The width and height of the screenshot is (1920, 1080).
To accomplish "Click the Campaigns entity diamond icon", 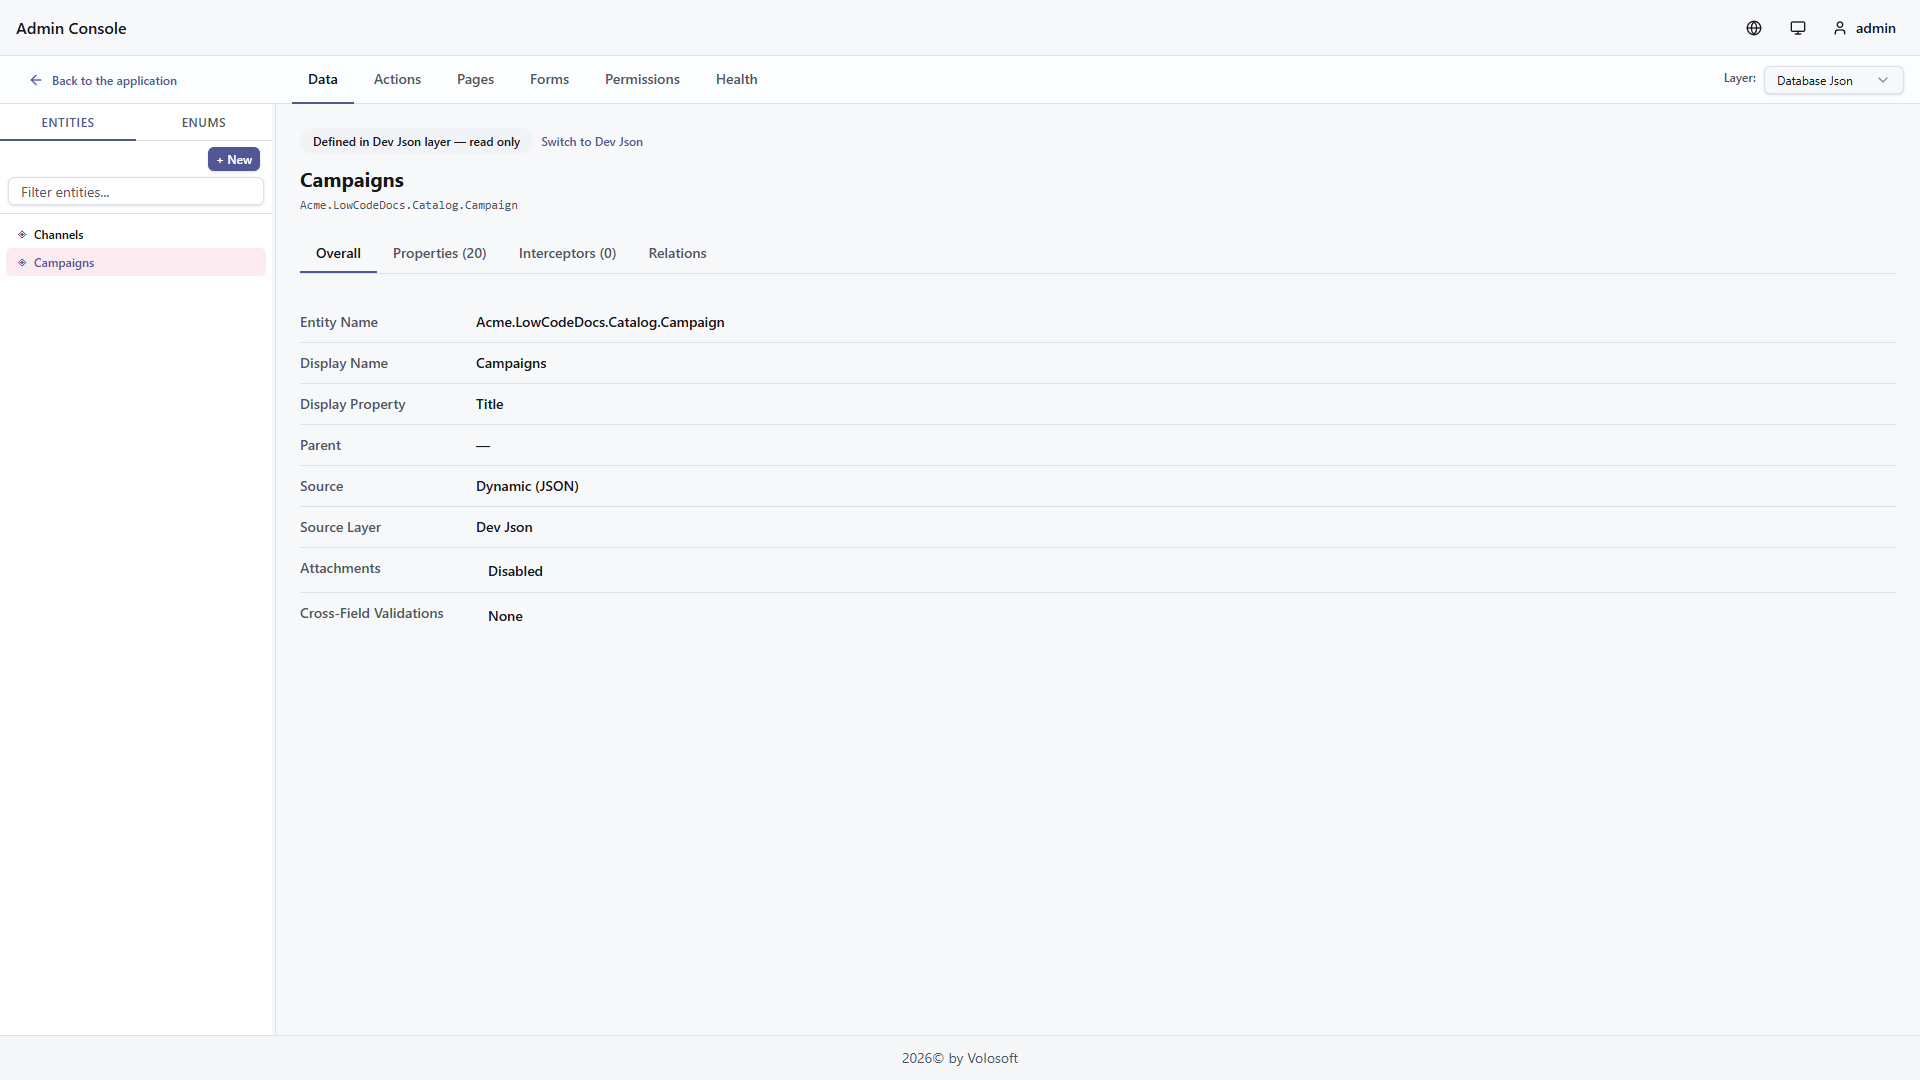I will [22, 263].
